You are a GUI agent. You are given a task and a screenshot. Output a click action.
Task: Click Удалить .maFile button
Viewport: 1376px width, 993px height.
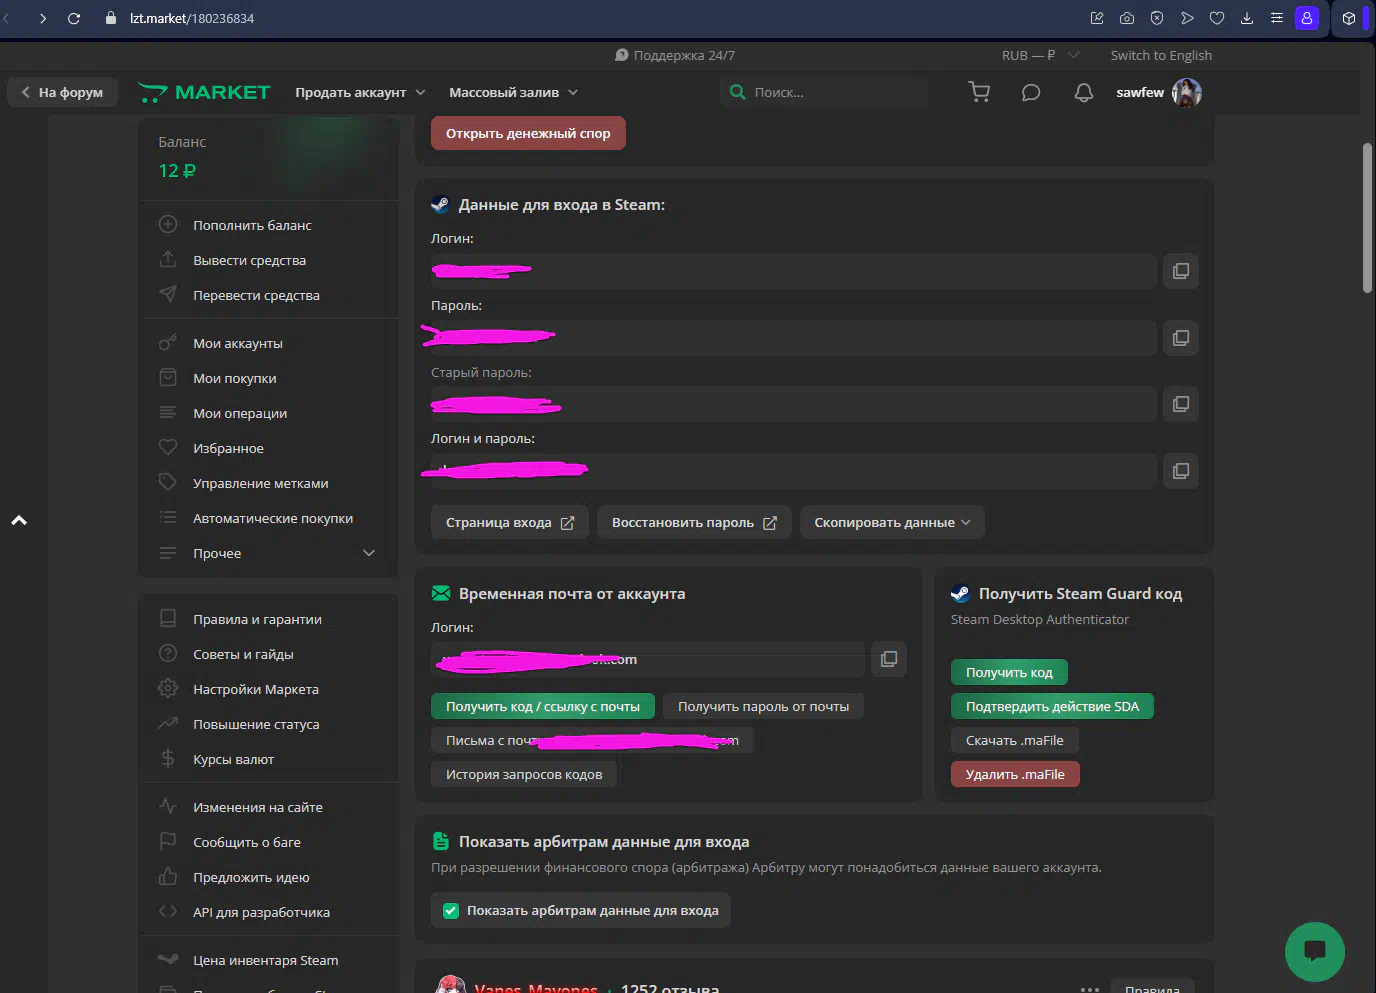click(1015, 774)
